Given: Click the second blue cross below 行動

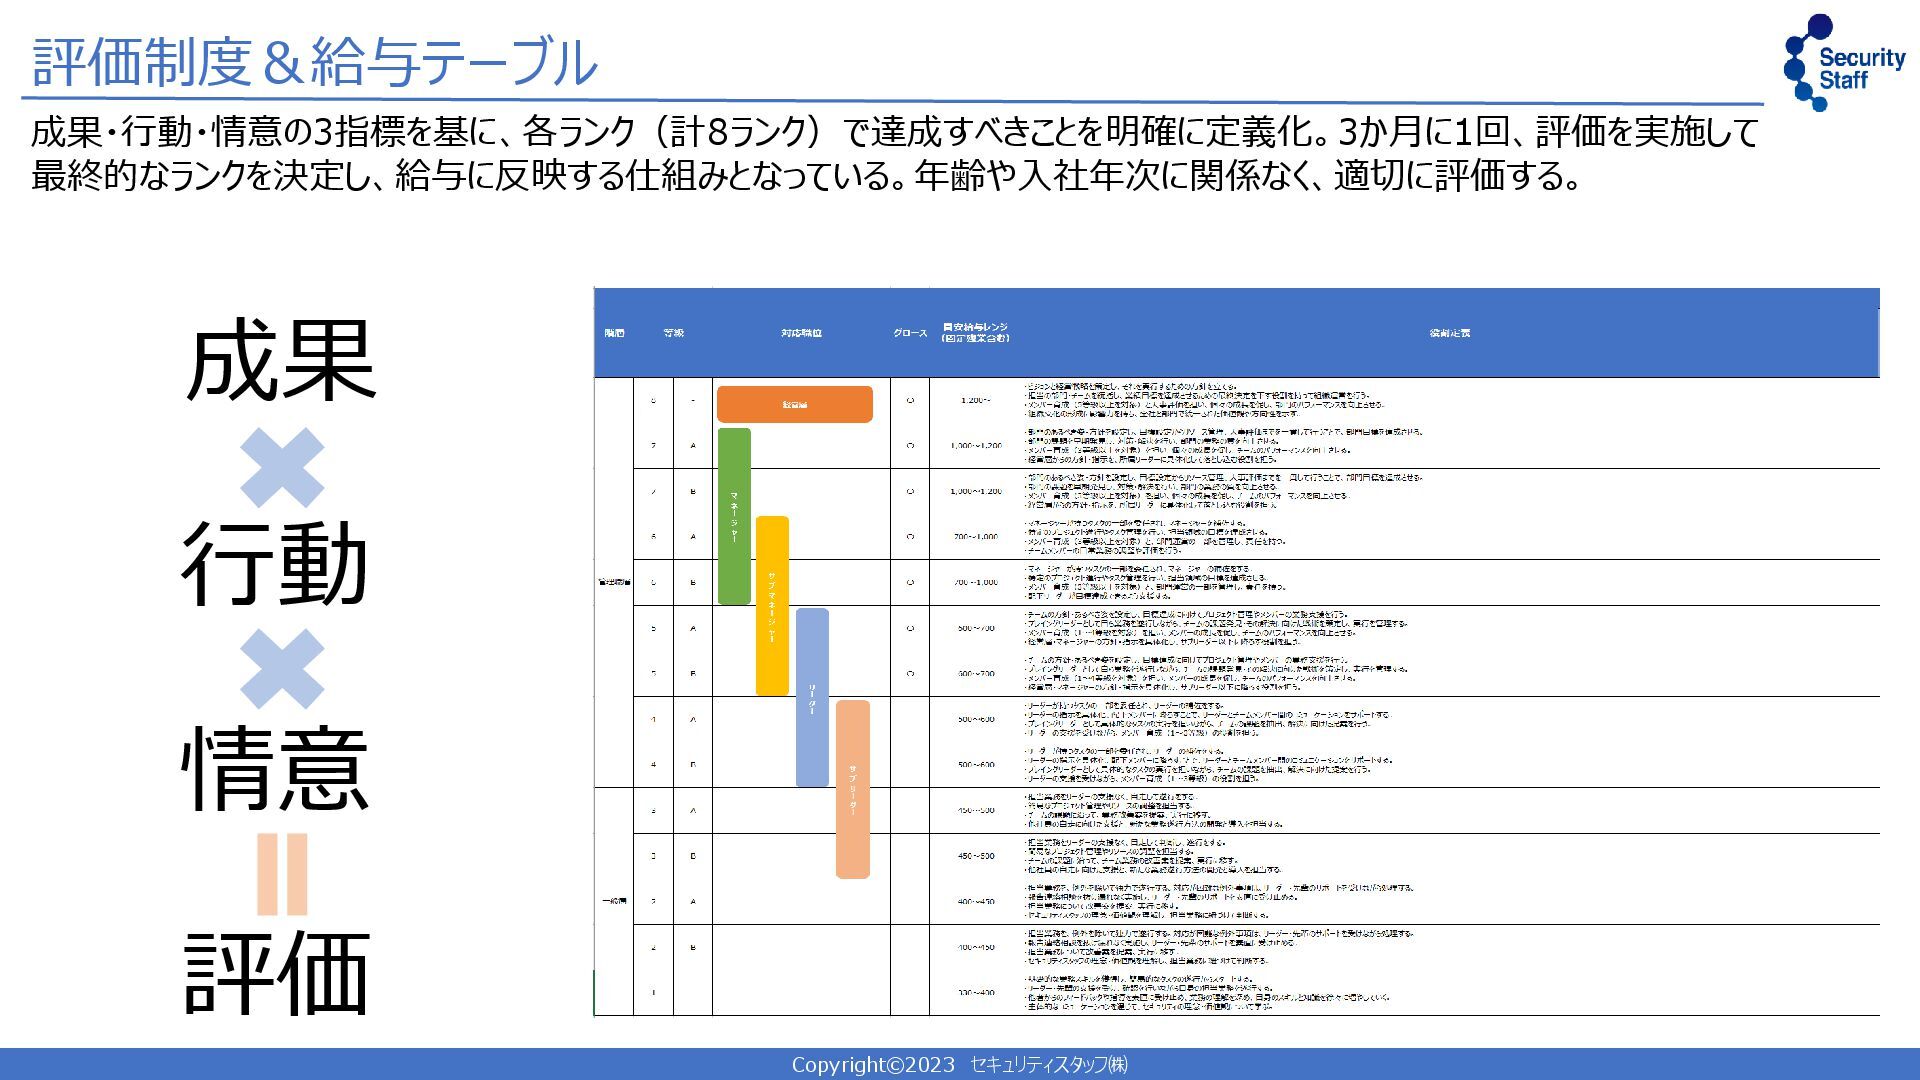Looking at the screenshot, I should pyautogui.click(x=282, y=668).
